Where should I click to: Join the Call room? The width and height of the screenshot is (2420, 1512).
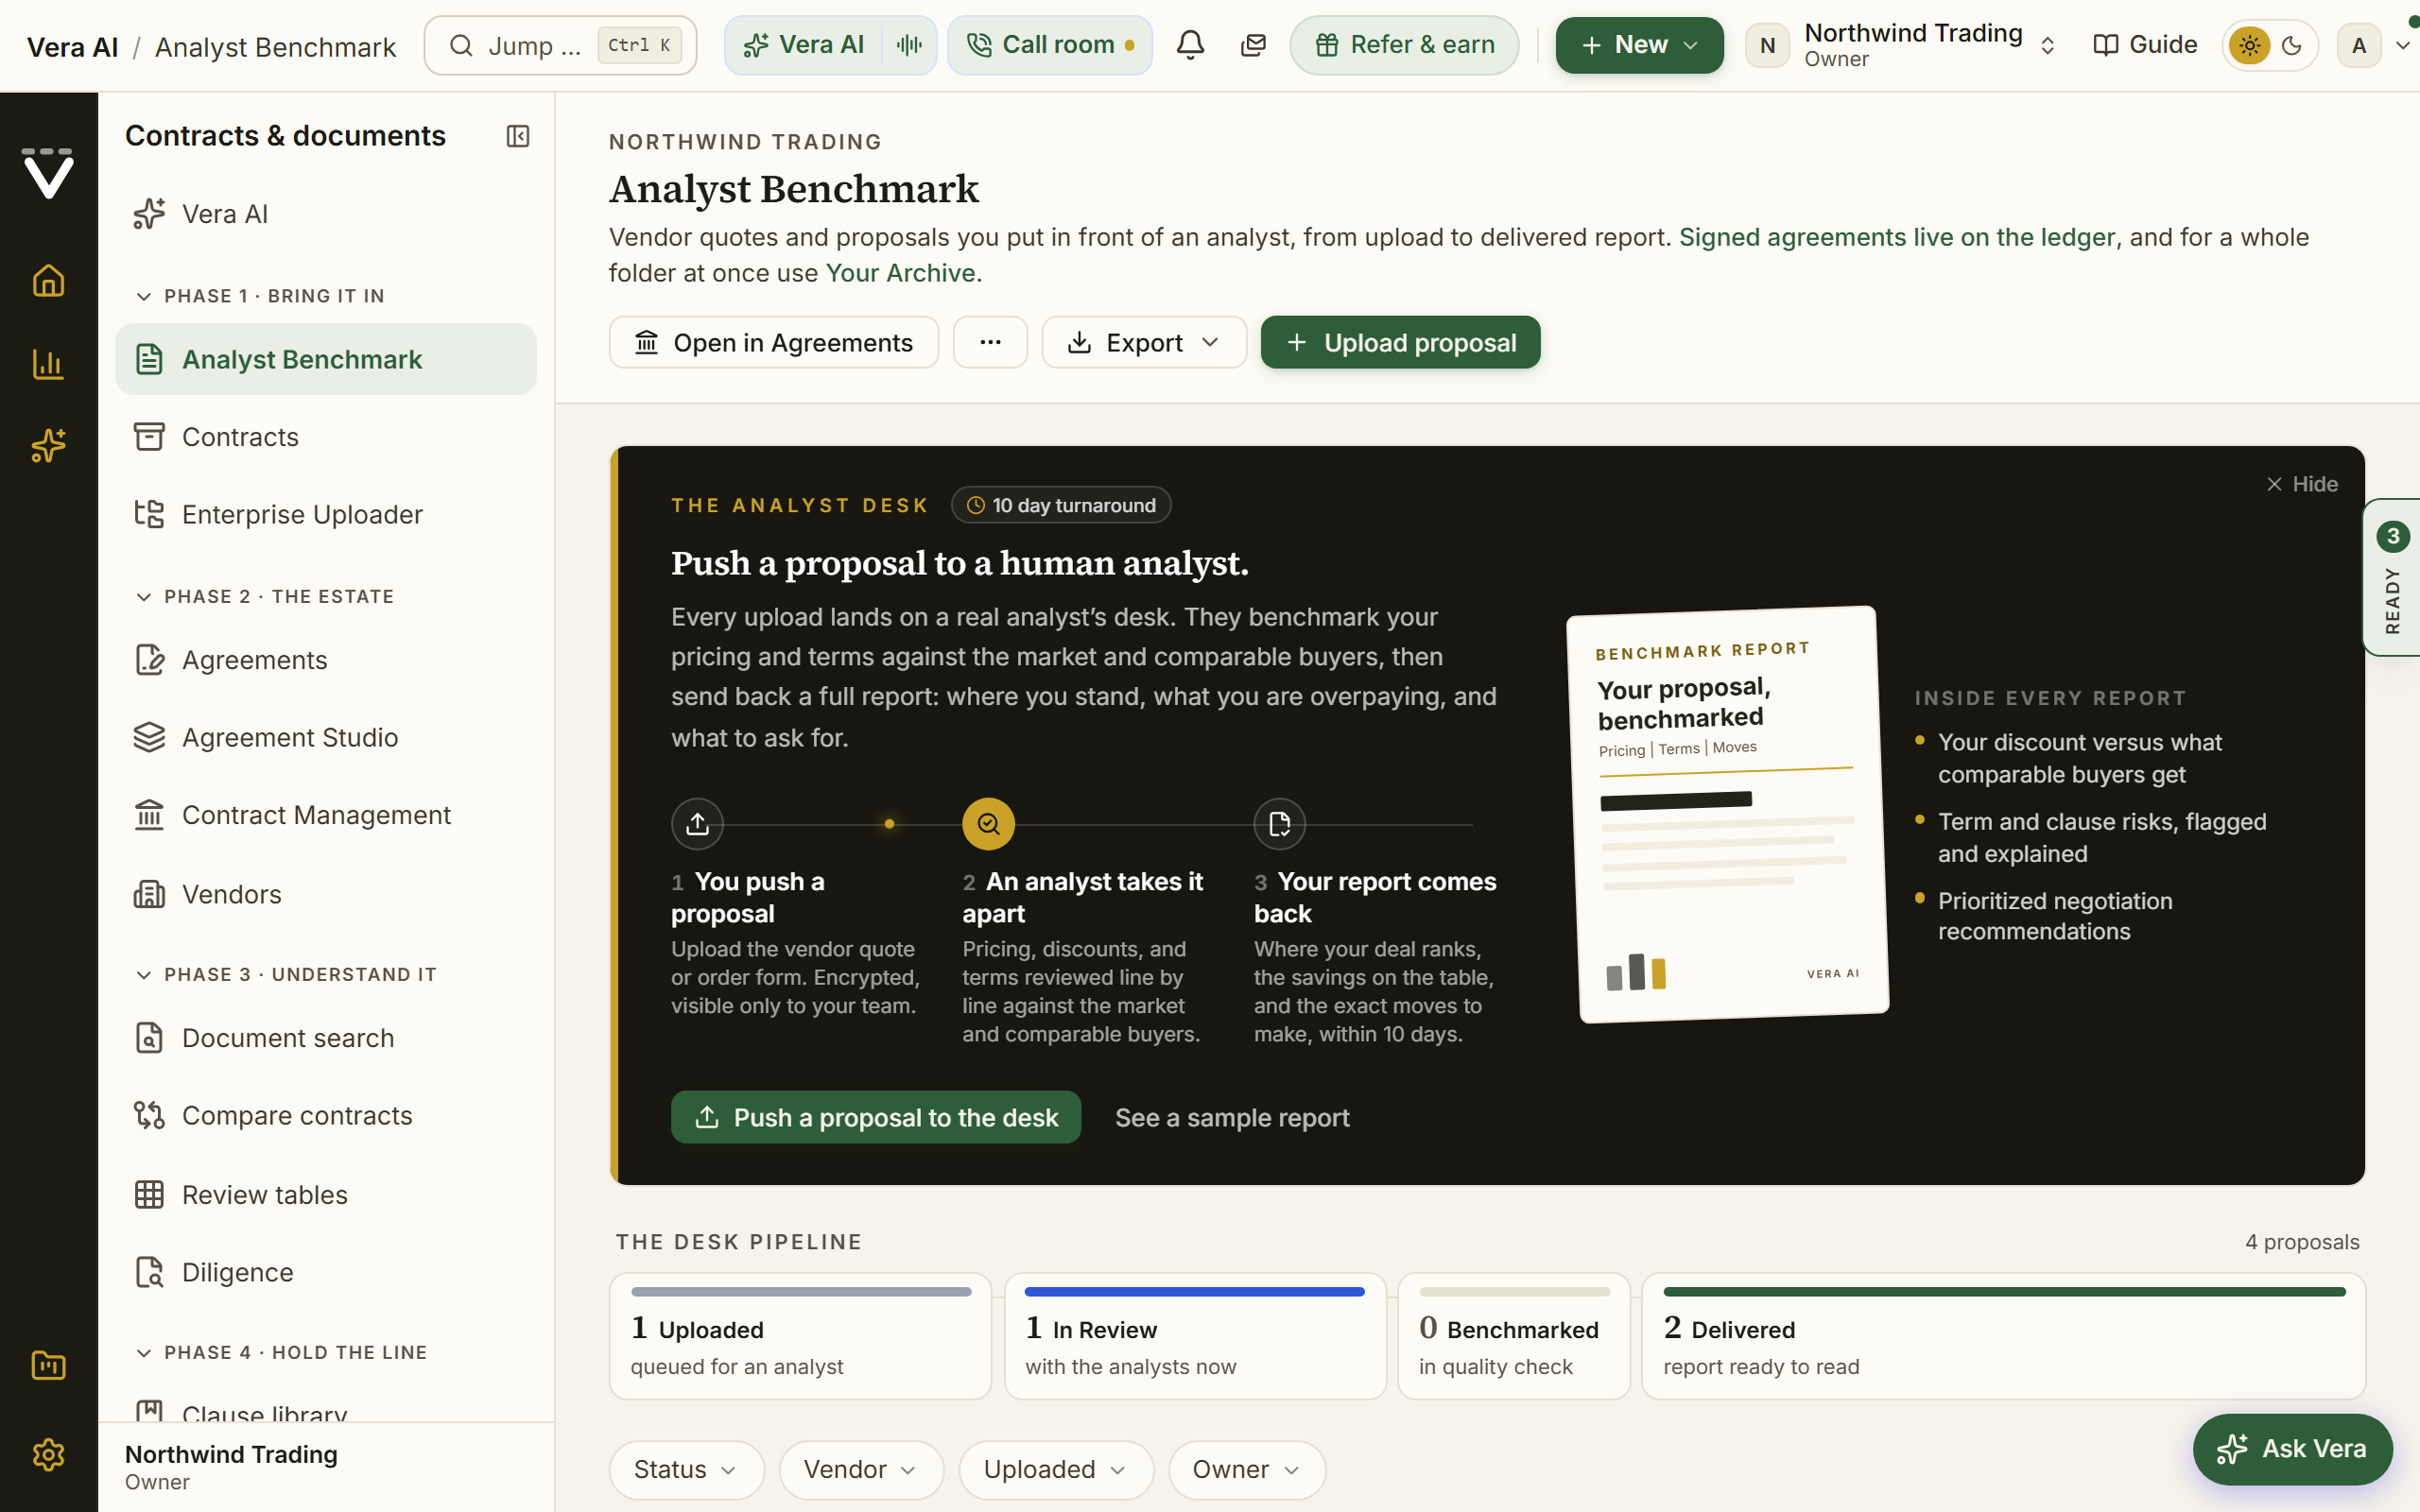[x=1050, y=45]
